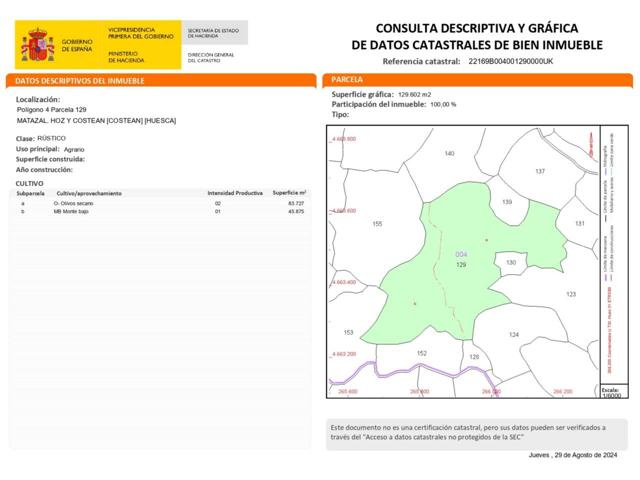
Task: Click 'VICEPRESIDENCIA PRIMERA DEL GOBIERNO' heading
Action: [141, 33]
